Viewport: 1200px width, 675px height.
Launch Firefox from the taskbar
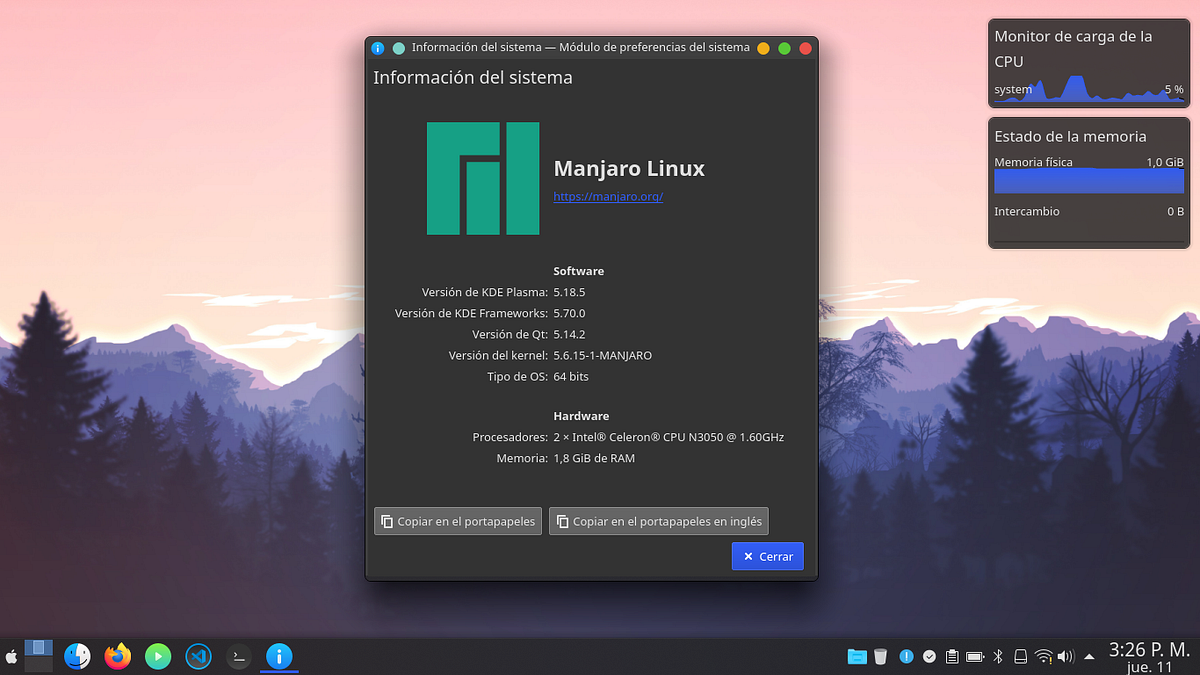[118, 656]
